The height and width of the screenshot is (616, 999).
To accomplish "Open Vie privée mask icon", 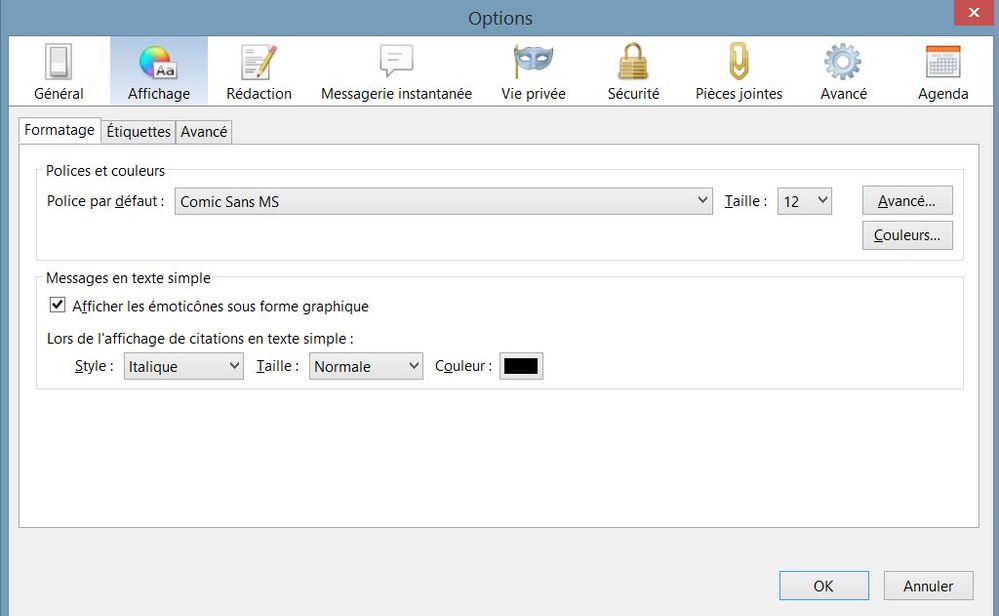I will pos(533,72).
